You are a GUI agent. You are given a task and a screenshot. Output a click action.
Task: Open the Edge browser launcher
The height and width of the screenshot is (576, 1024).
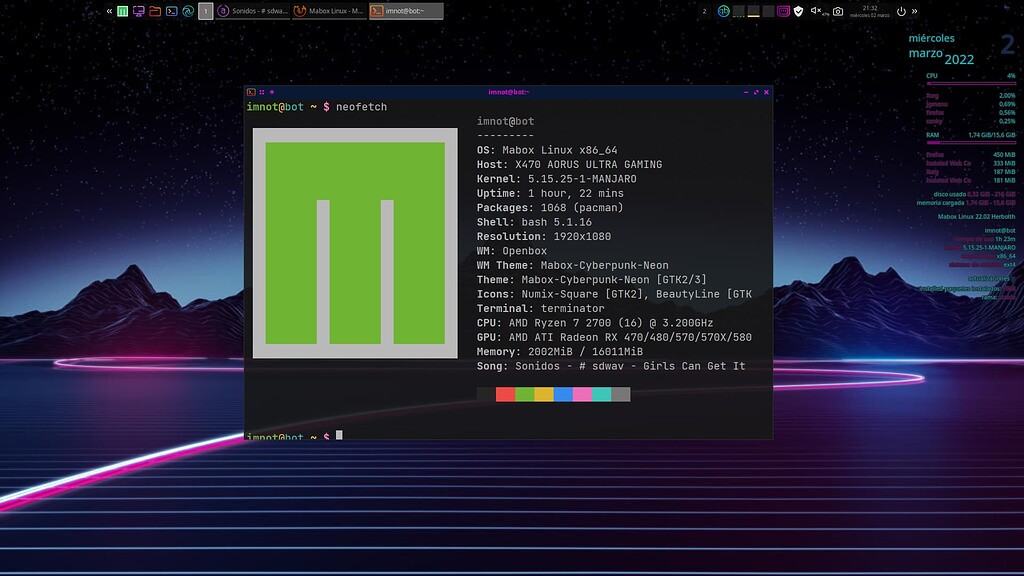[x=187, y=12]
